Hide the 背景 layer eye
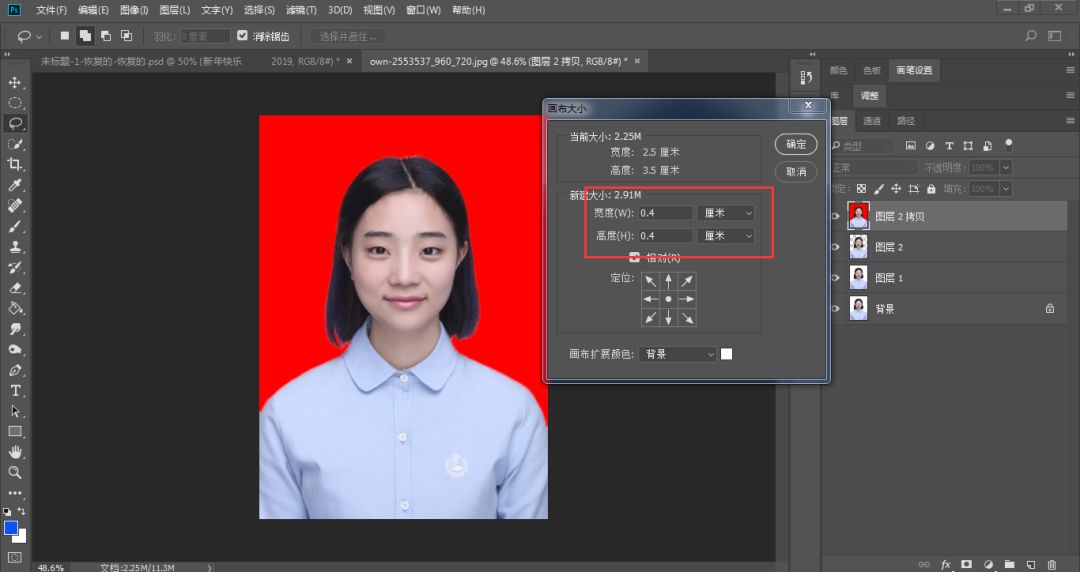Viewport: 1080px width, 572px height. 835,309
